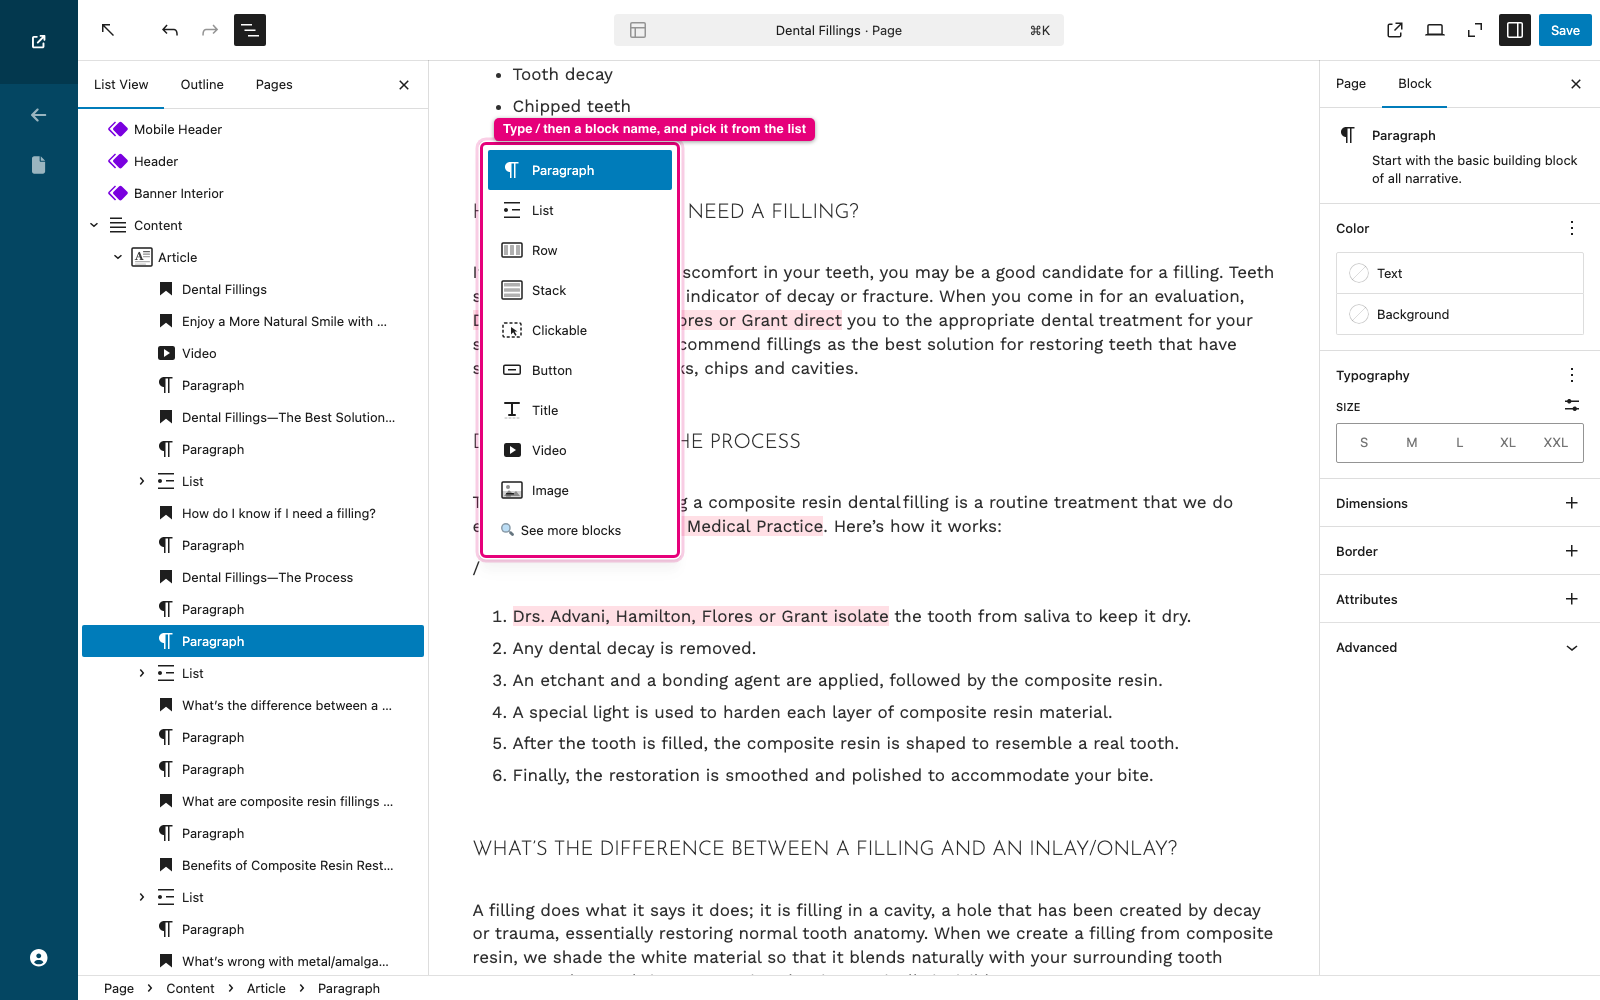Switch to the Pages tab
The height and width of the screenshot is (1000, 1600).
point(274,85)
